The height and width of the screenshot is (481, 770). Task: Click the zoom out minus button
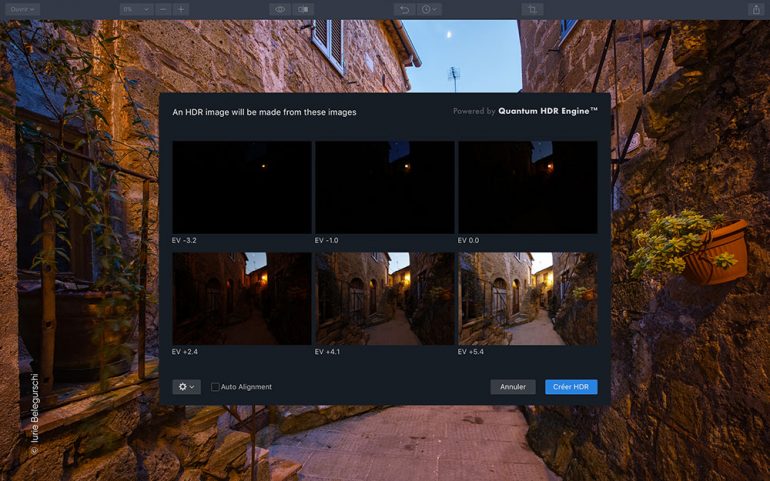coord(163,9)
